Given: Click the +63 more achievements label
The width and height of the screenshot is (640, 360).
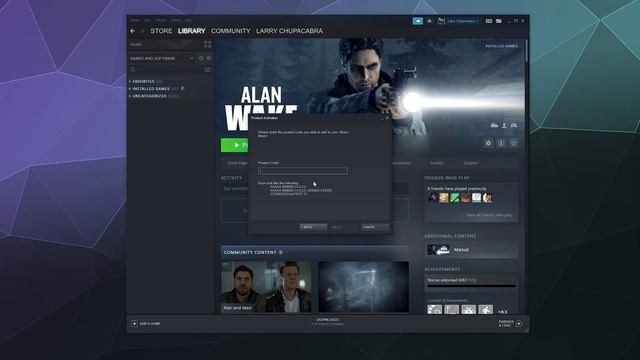Looking at the screenshot, I should tap(502, 312).
